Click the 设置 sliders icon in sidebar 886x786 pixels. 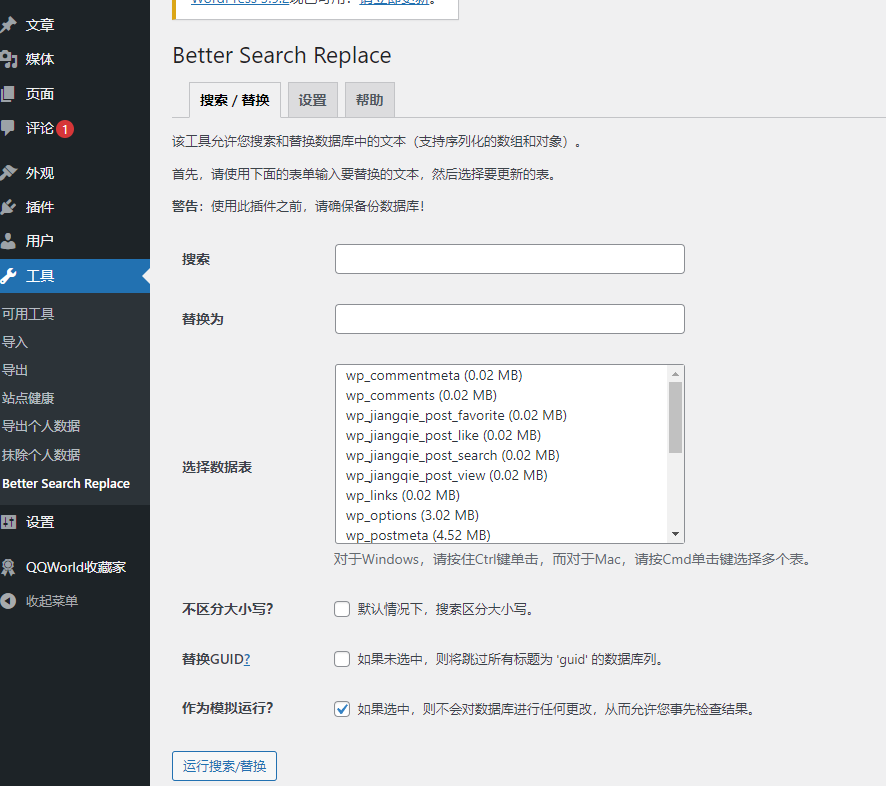tap(9, 522)
